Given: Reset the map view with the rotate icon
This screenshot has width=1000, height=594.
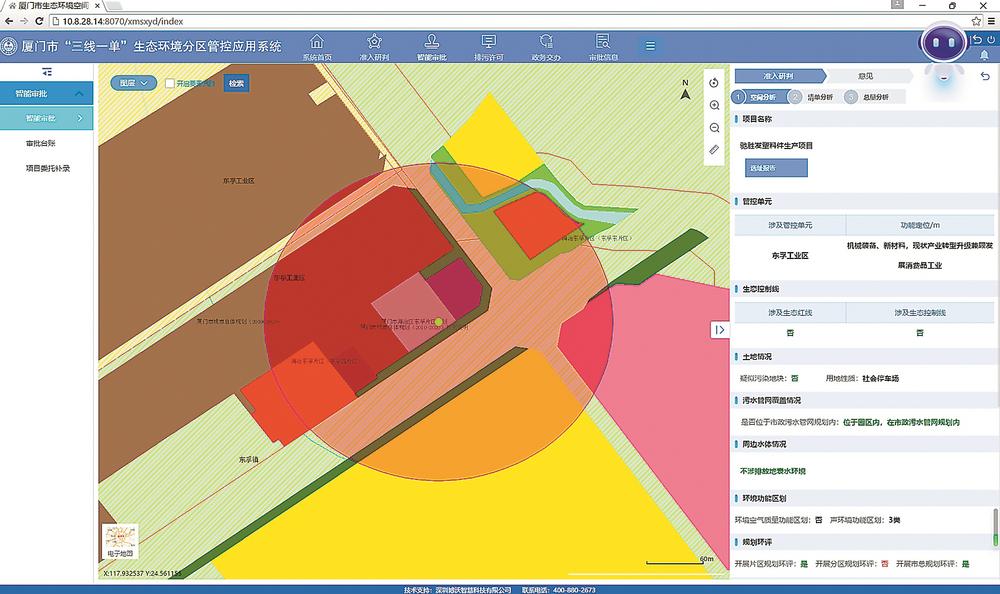Looking at the screenshot, I should 714,83.
